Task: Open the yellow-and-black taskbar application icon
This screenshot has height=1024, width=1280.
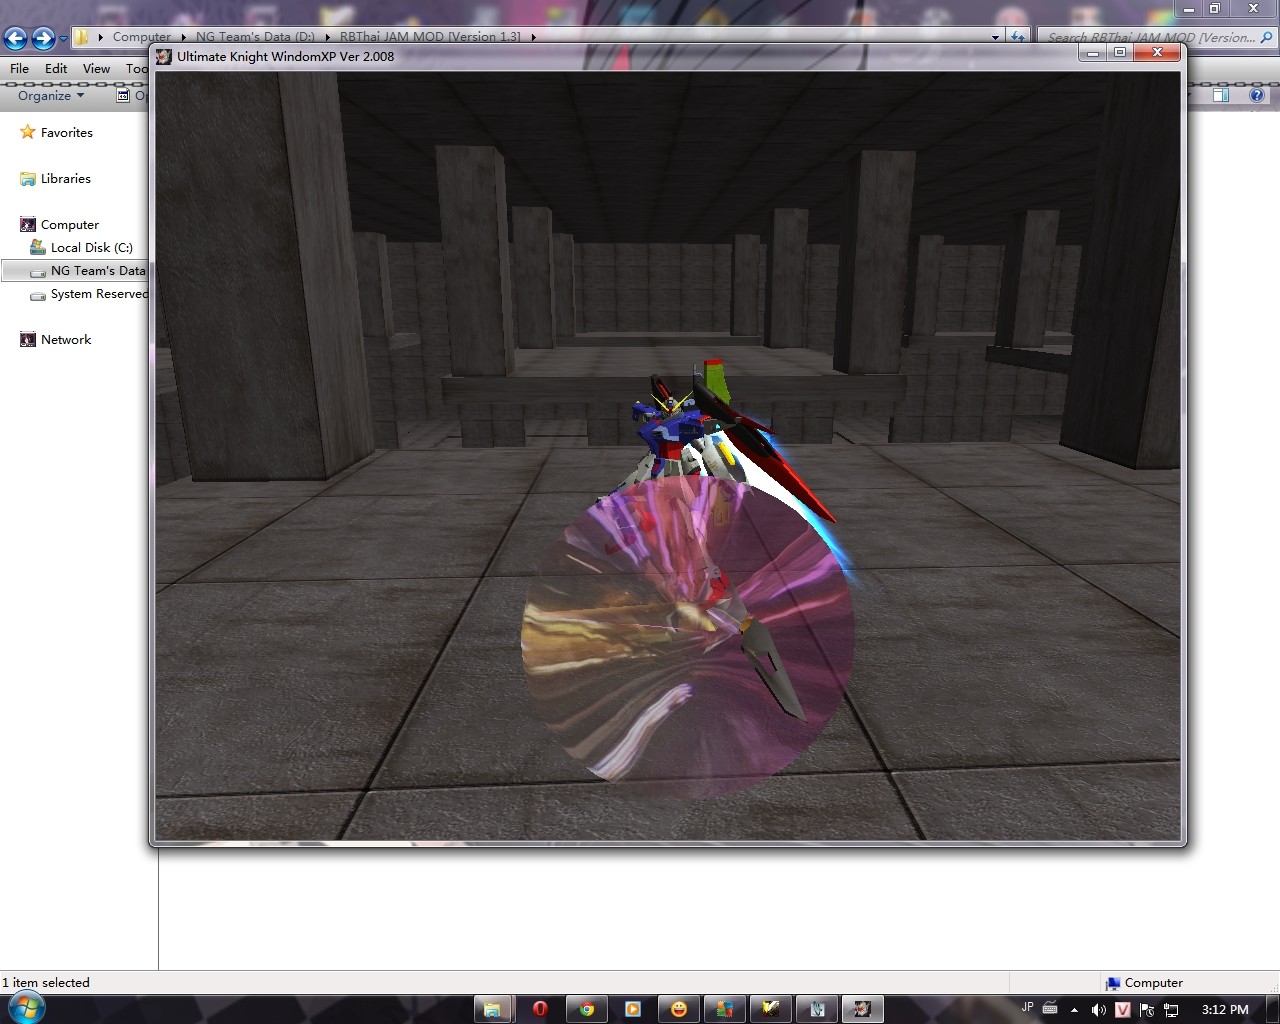Action: [x=770, y=1008]
